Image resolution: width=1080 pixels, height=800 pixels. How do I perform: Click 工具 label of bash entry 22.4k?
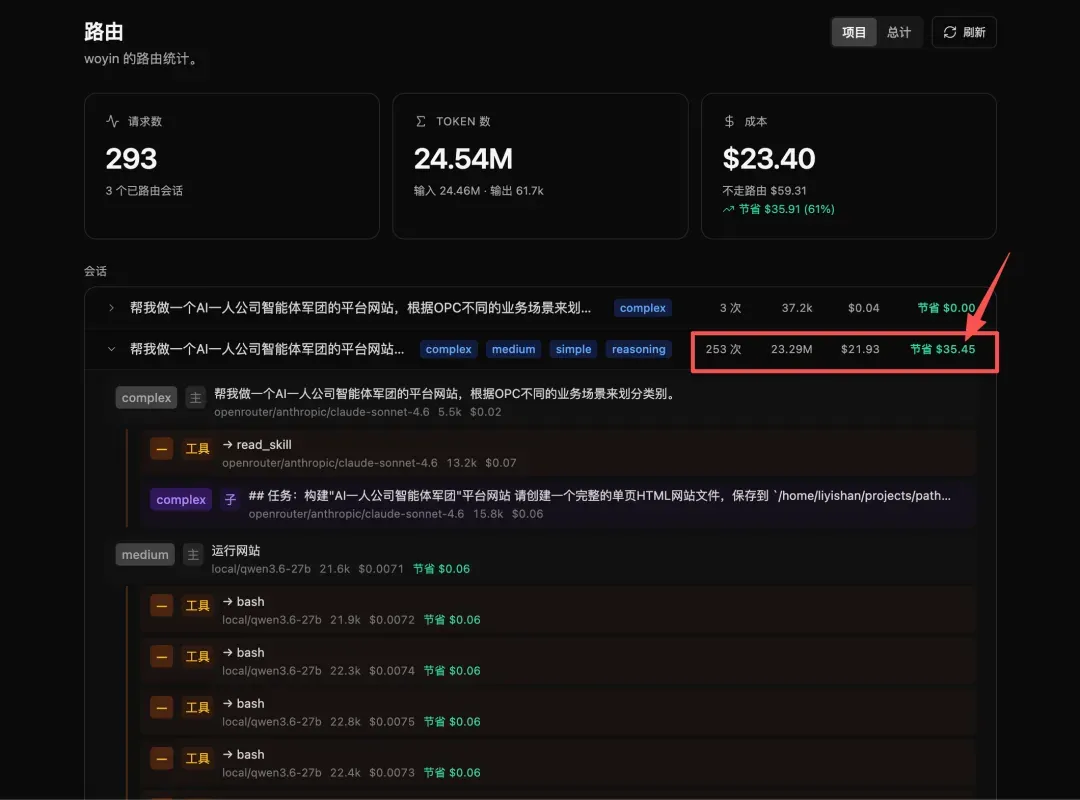coord(197,759)
